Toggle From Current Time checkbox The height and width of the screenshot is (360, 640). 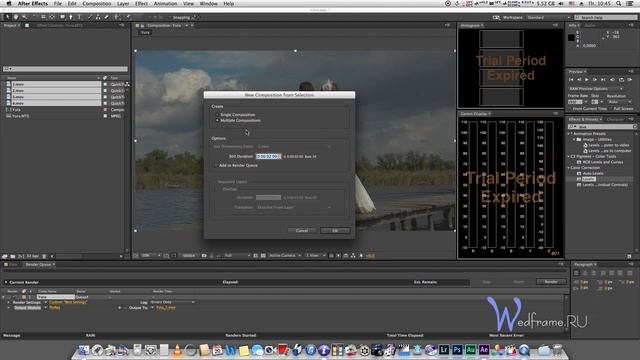[x=570, y=109]
